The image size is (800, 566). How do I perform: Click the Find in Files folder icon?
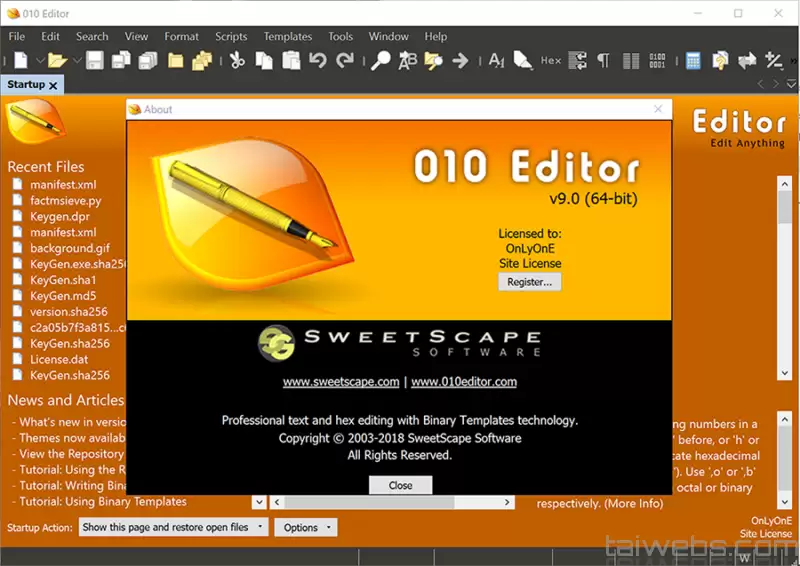point(434,60)
